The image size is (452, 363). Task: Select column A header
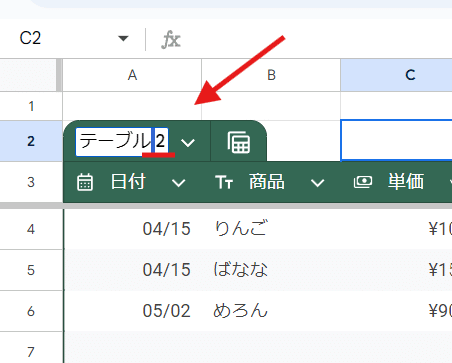tap(132, 75)
